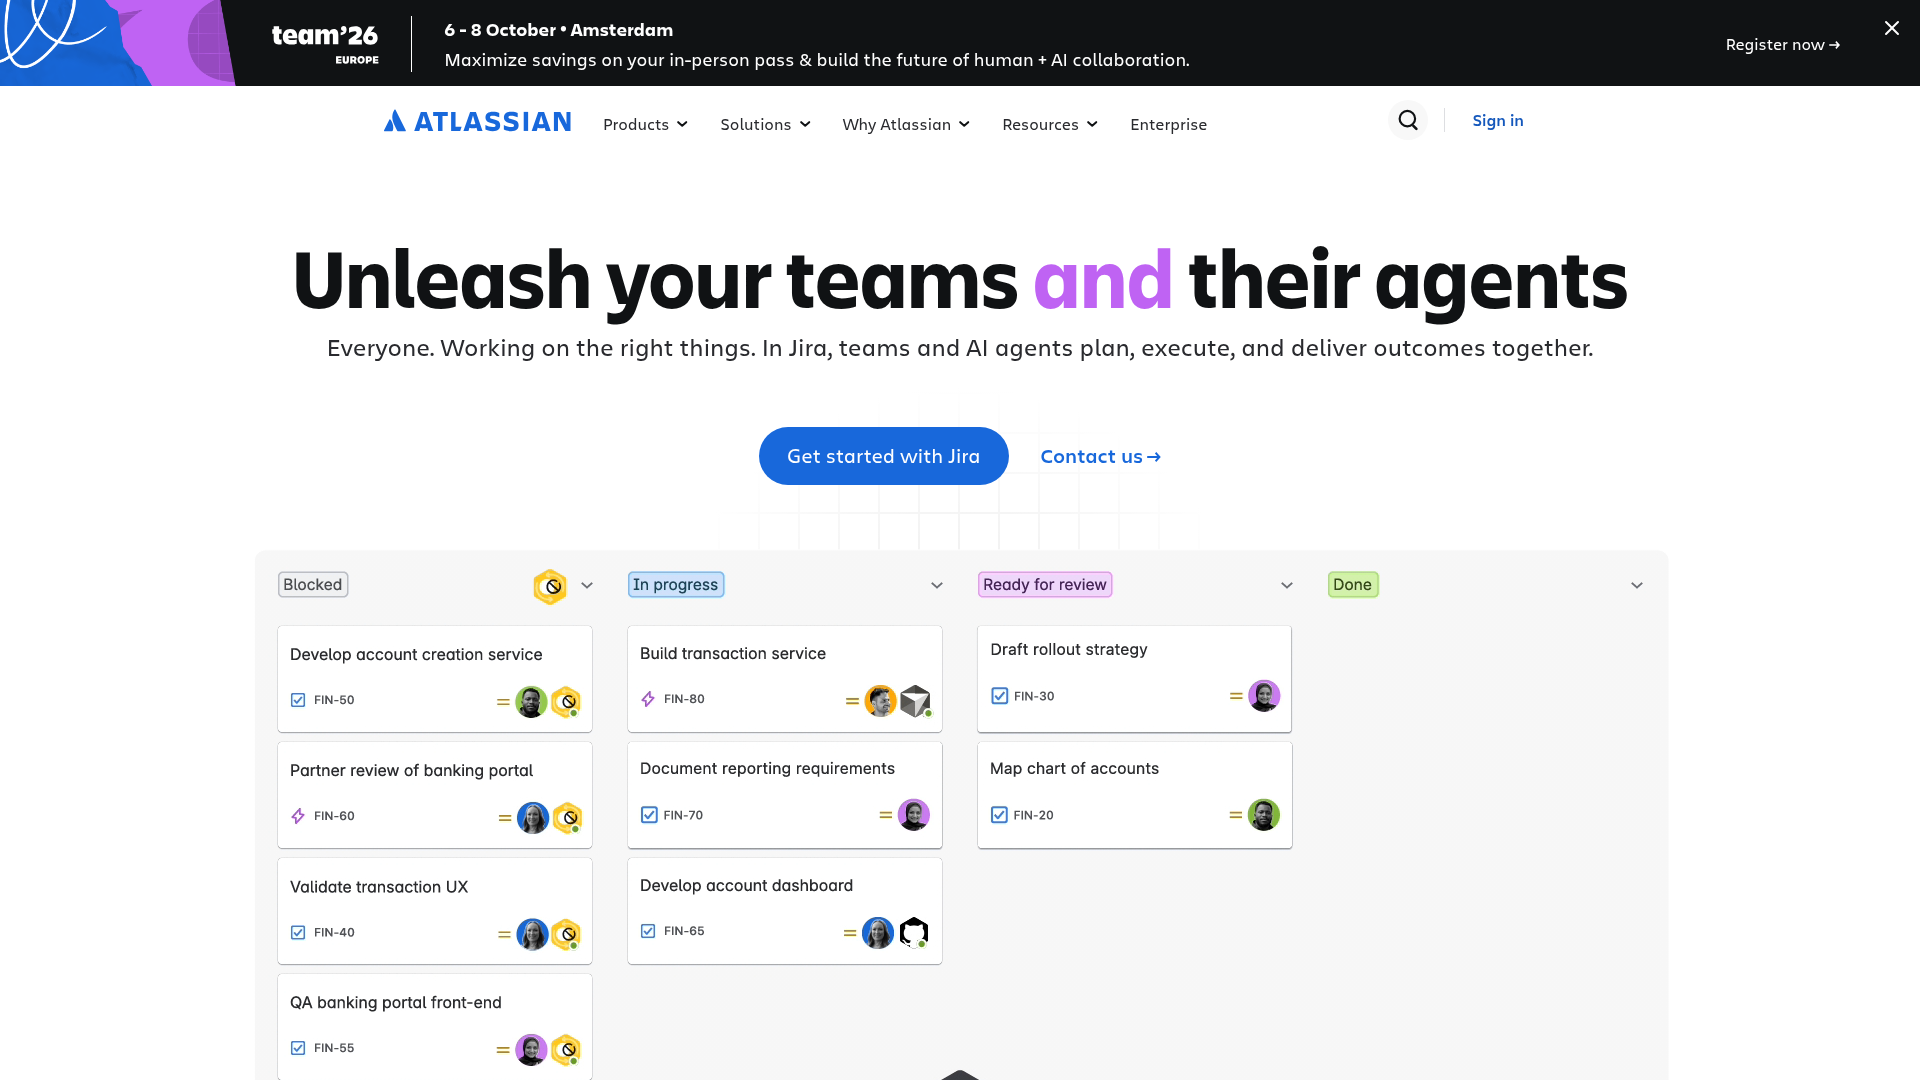The height and width of the screenshot is (1080, 1920).
Task: Expand the Why Atlassian menu
Action: coord(906,124)
